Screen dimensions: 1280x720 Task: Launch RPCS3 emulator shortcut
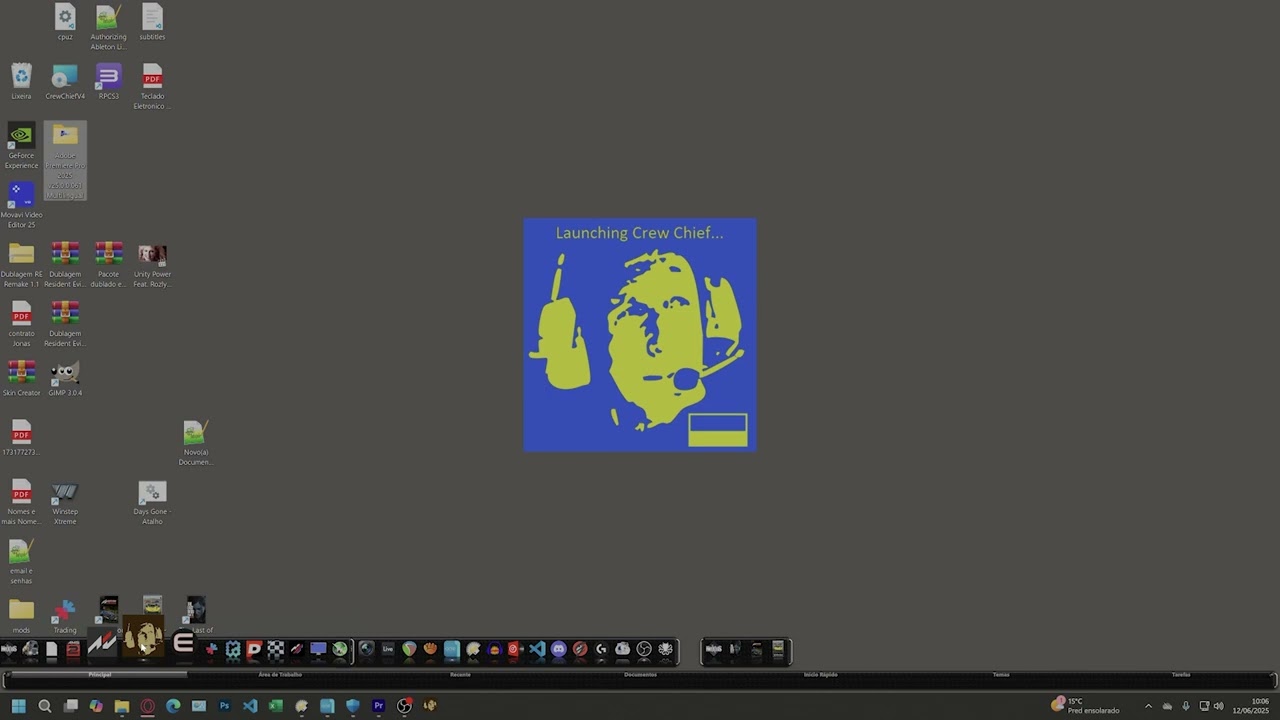108,82
